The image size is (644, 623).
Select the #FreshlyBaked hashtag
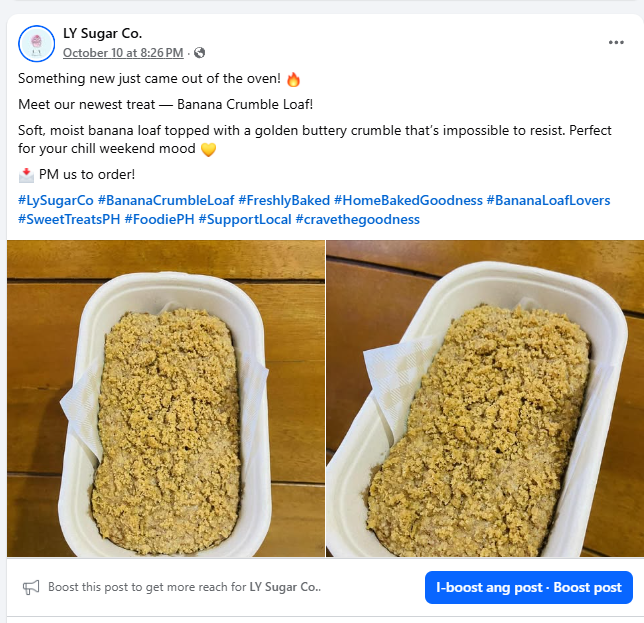pyautogui.click(x=283, y=200)
